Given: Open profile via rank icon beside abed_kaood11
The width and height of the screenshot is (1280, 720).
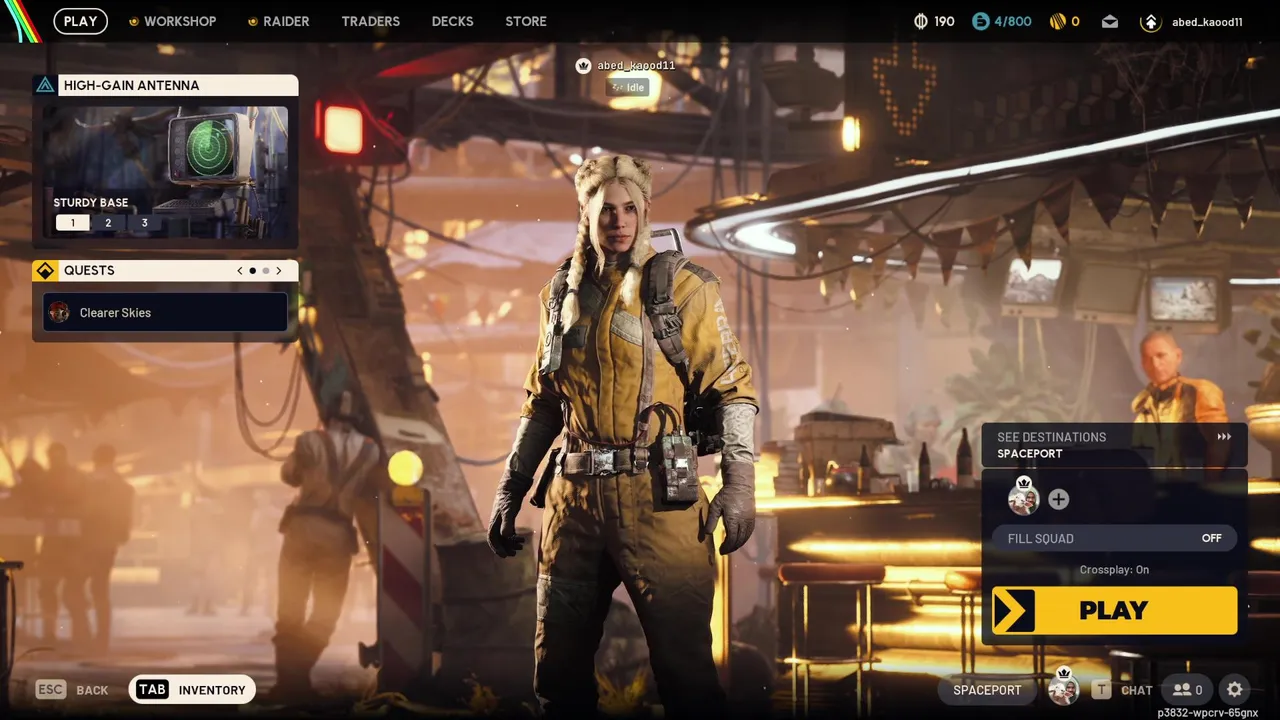Looking at the screenshot, I should point(1150,21).
